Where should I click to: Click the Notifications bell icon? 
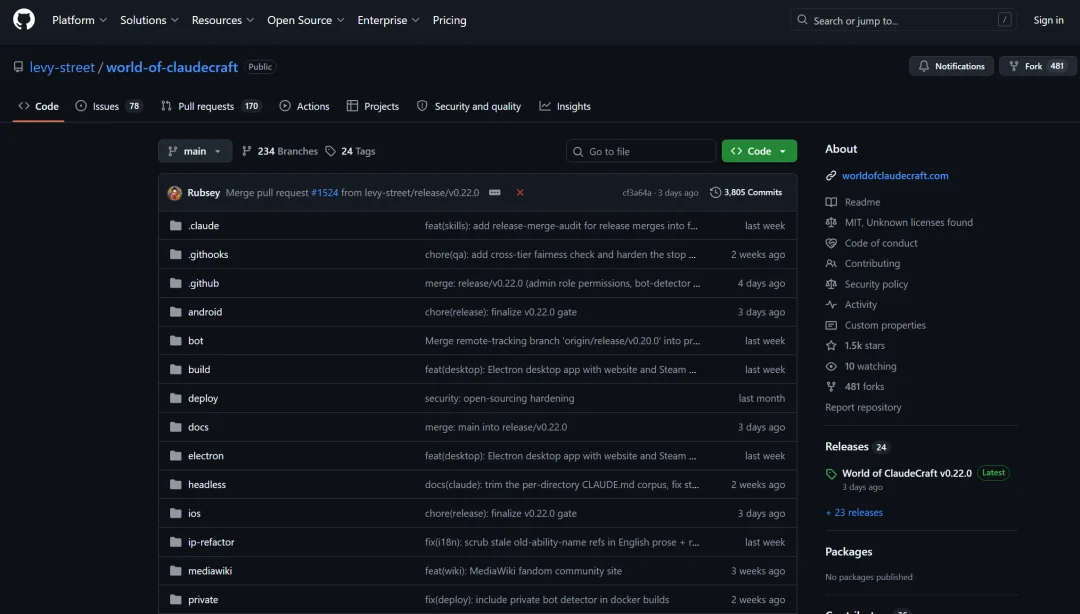pos(924,66)
